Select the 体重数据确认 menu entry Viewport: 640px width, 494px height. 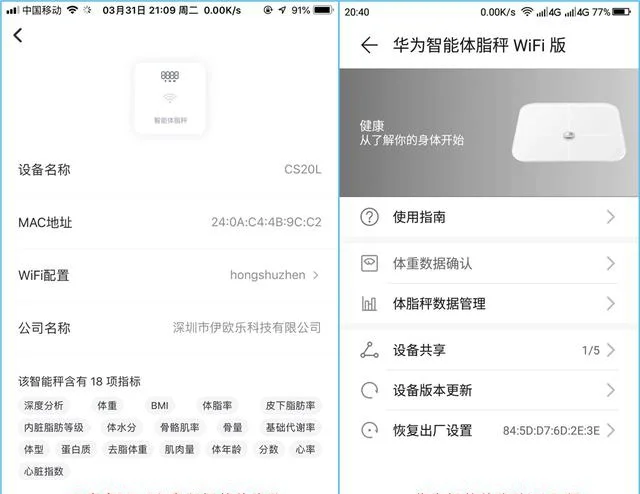(x=489, y=263)
